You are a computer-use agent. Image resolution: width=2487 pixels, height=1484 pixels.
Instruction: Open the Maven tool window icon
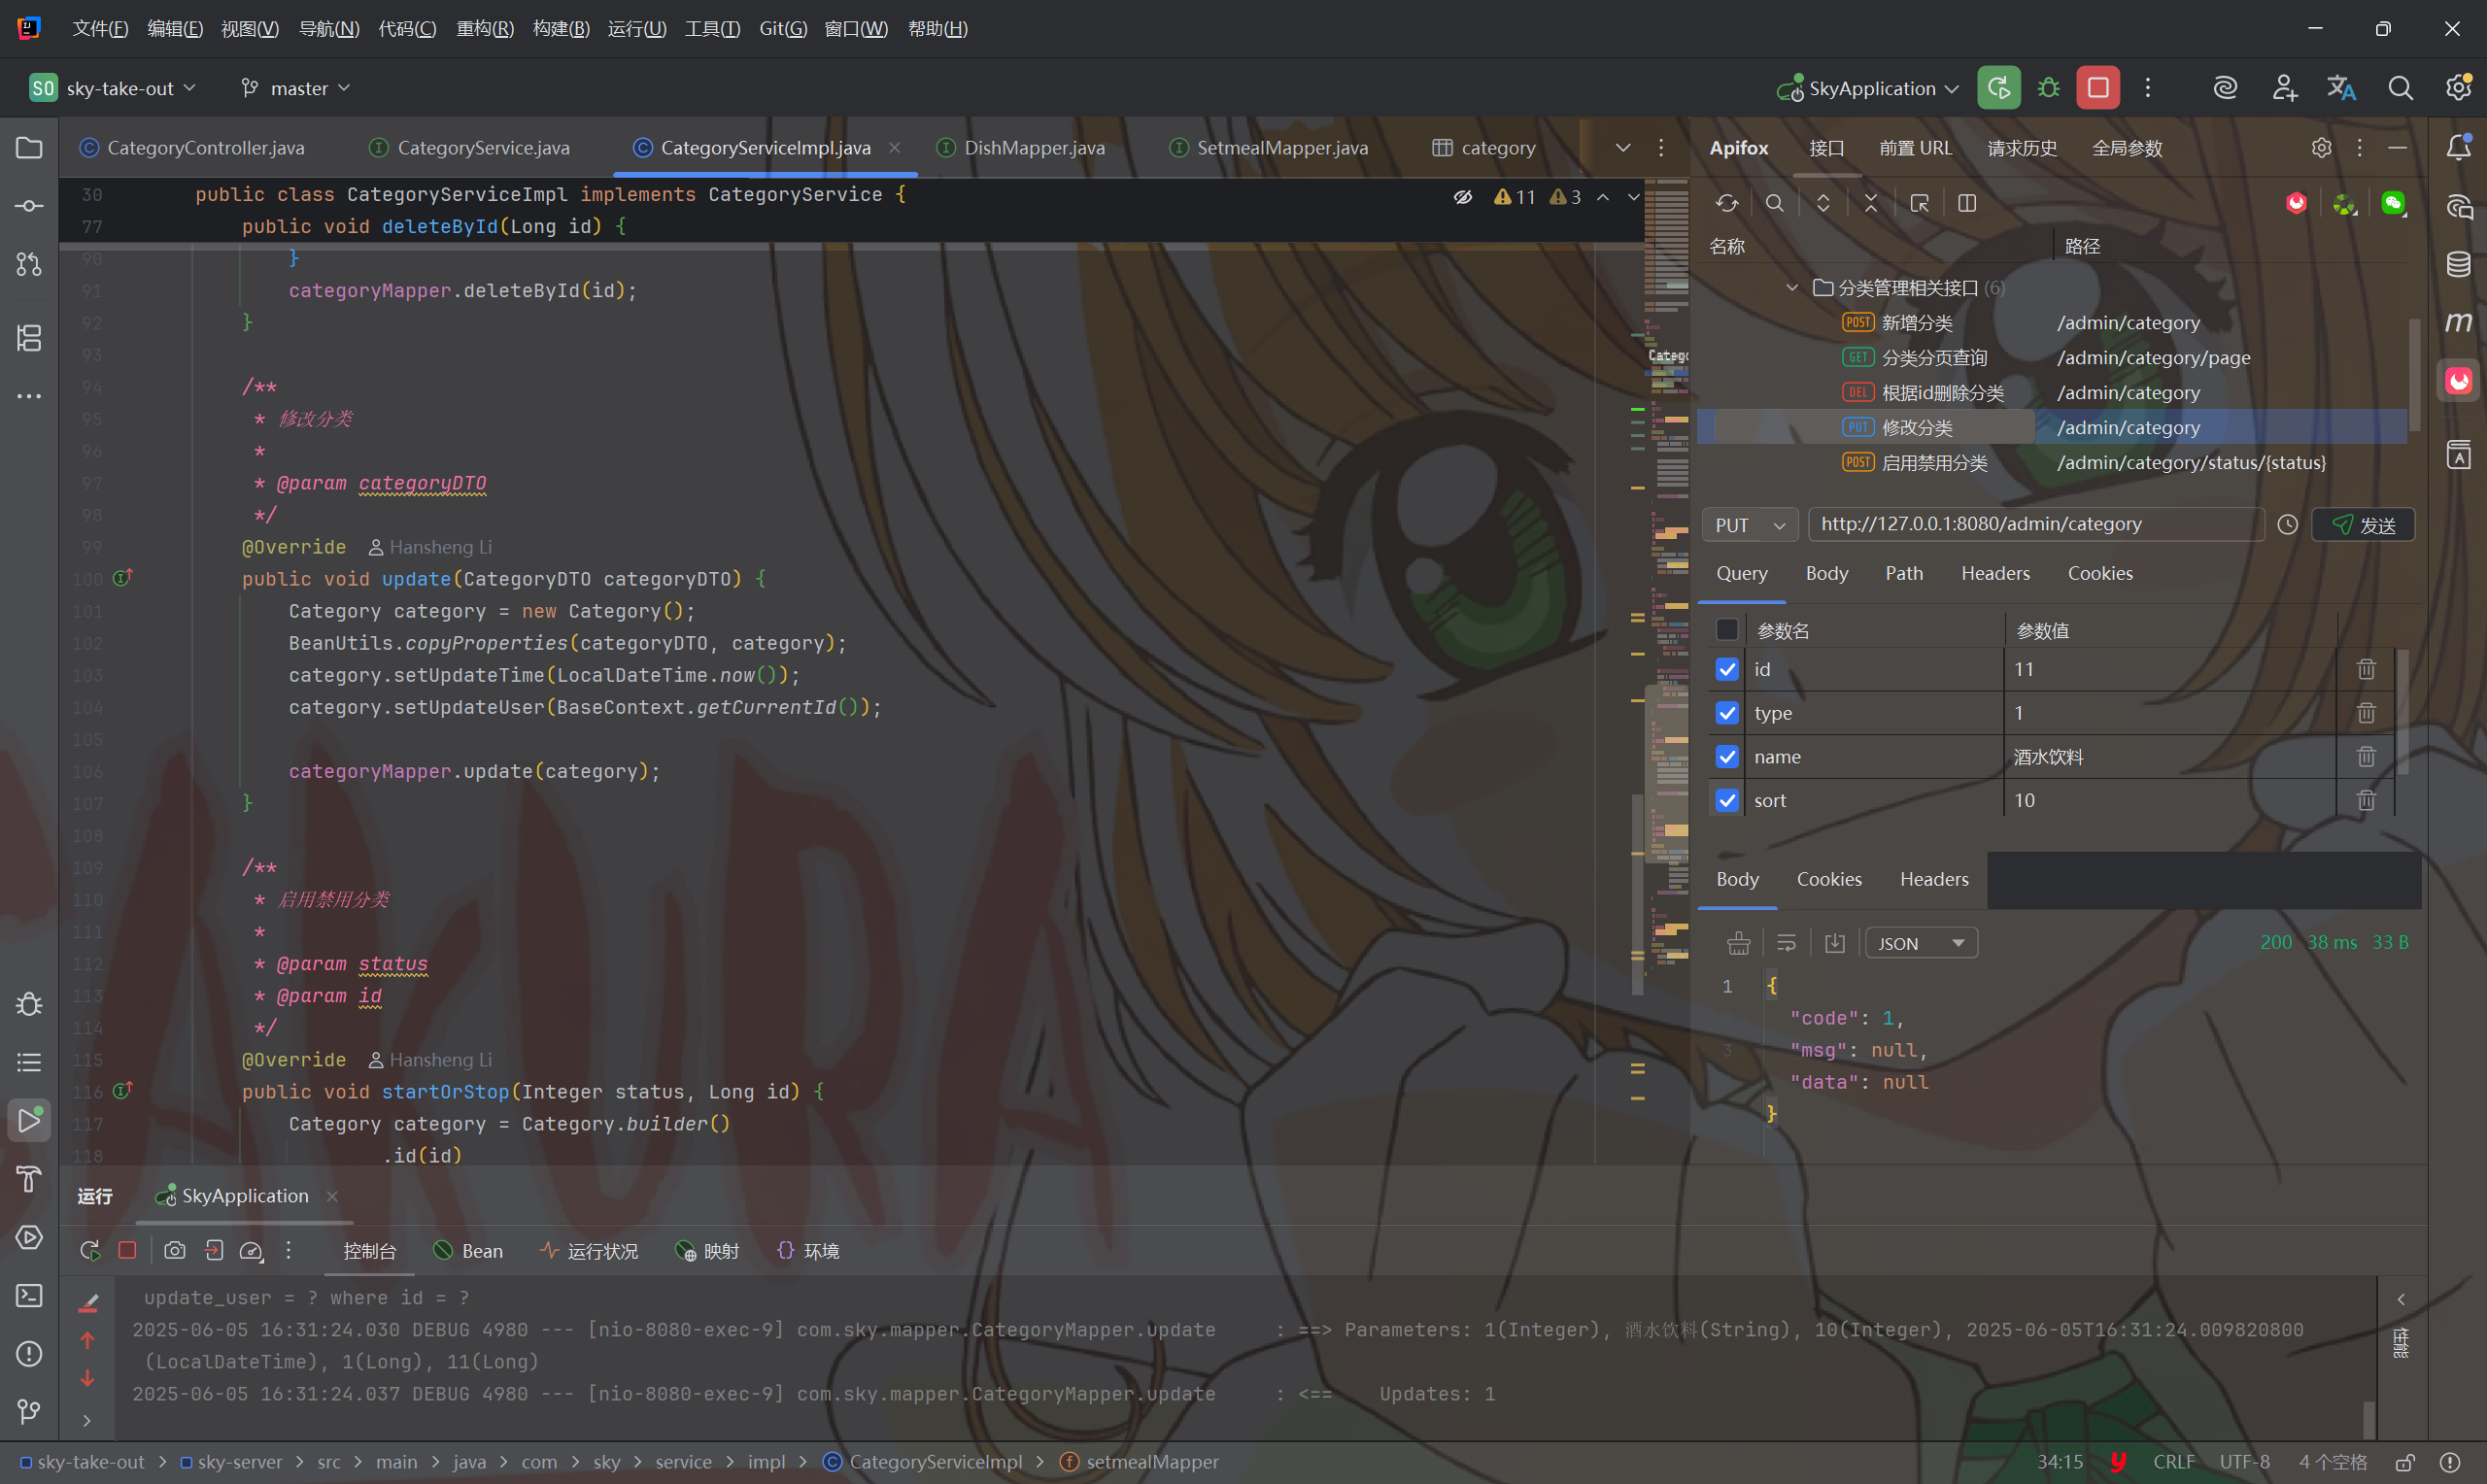pyautogui.click(x=2458, y=322)
